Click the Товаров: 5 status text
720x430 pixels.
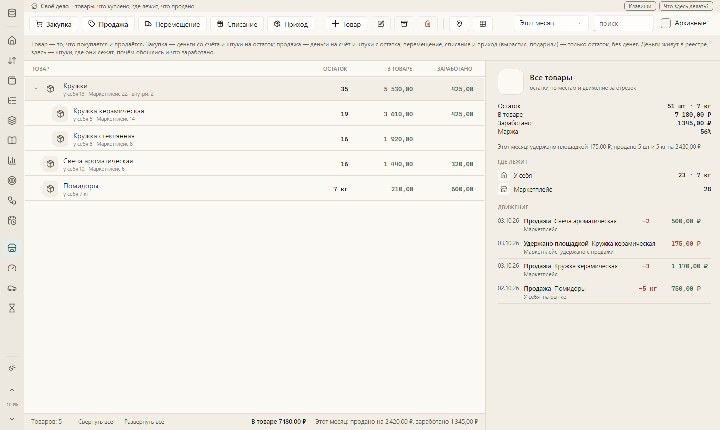pyautogui.click(x=46, y=422)
